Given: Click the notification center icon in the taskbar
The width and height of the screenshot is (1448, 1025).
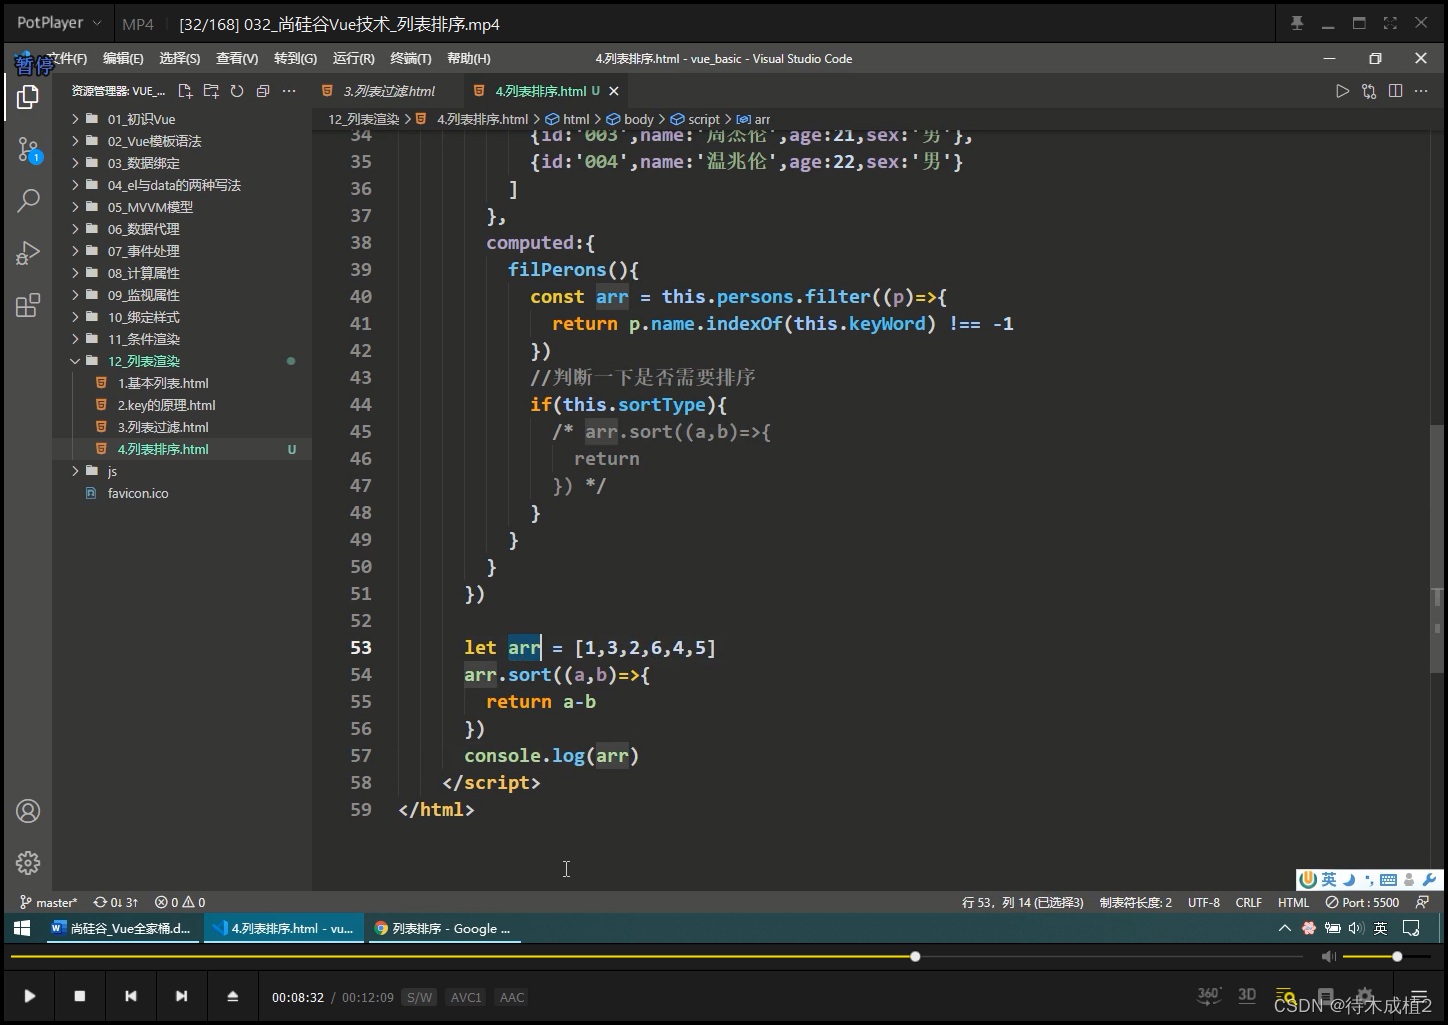Looking at the screenshot, I should click(1411, 928).
